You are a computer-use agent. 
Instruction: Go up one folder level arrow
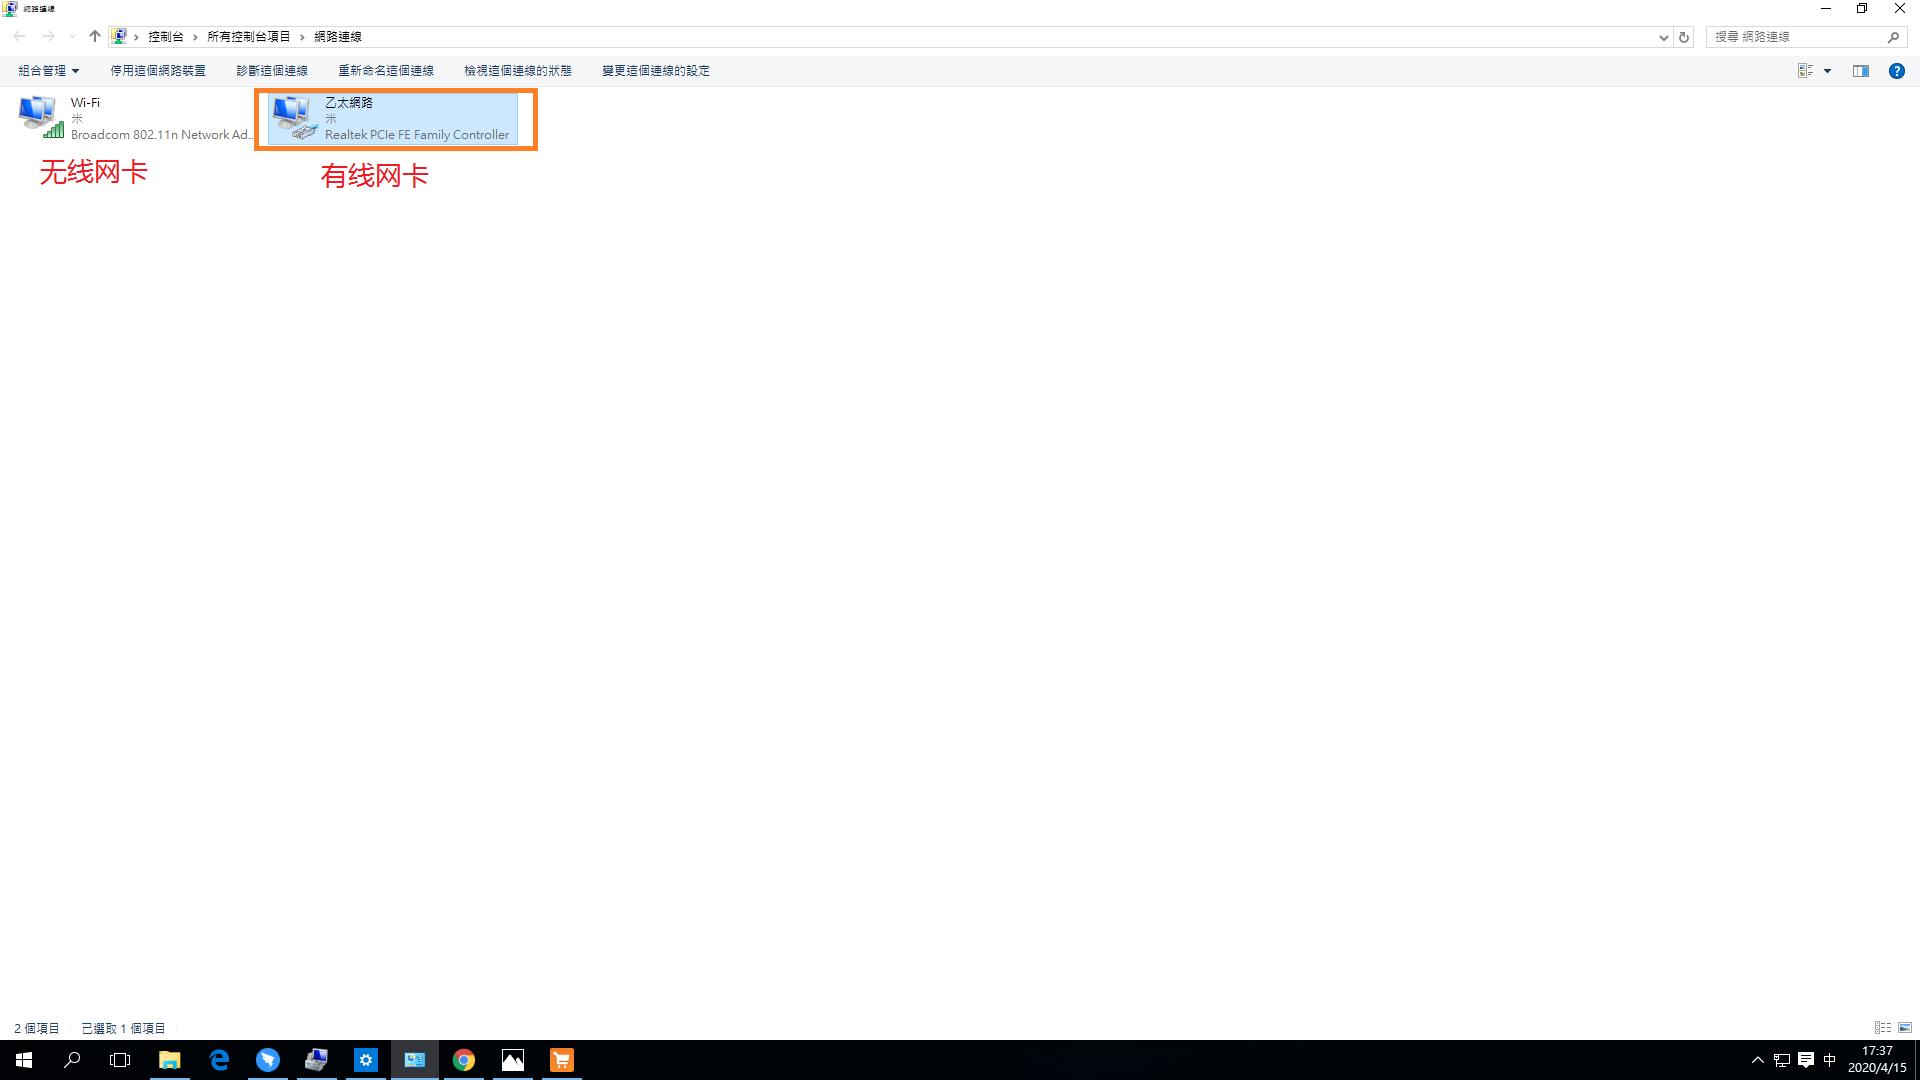(95, 36)
